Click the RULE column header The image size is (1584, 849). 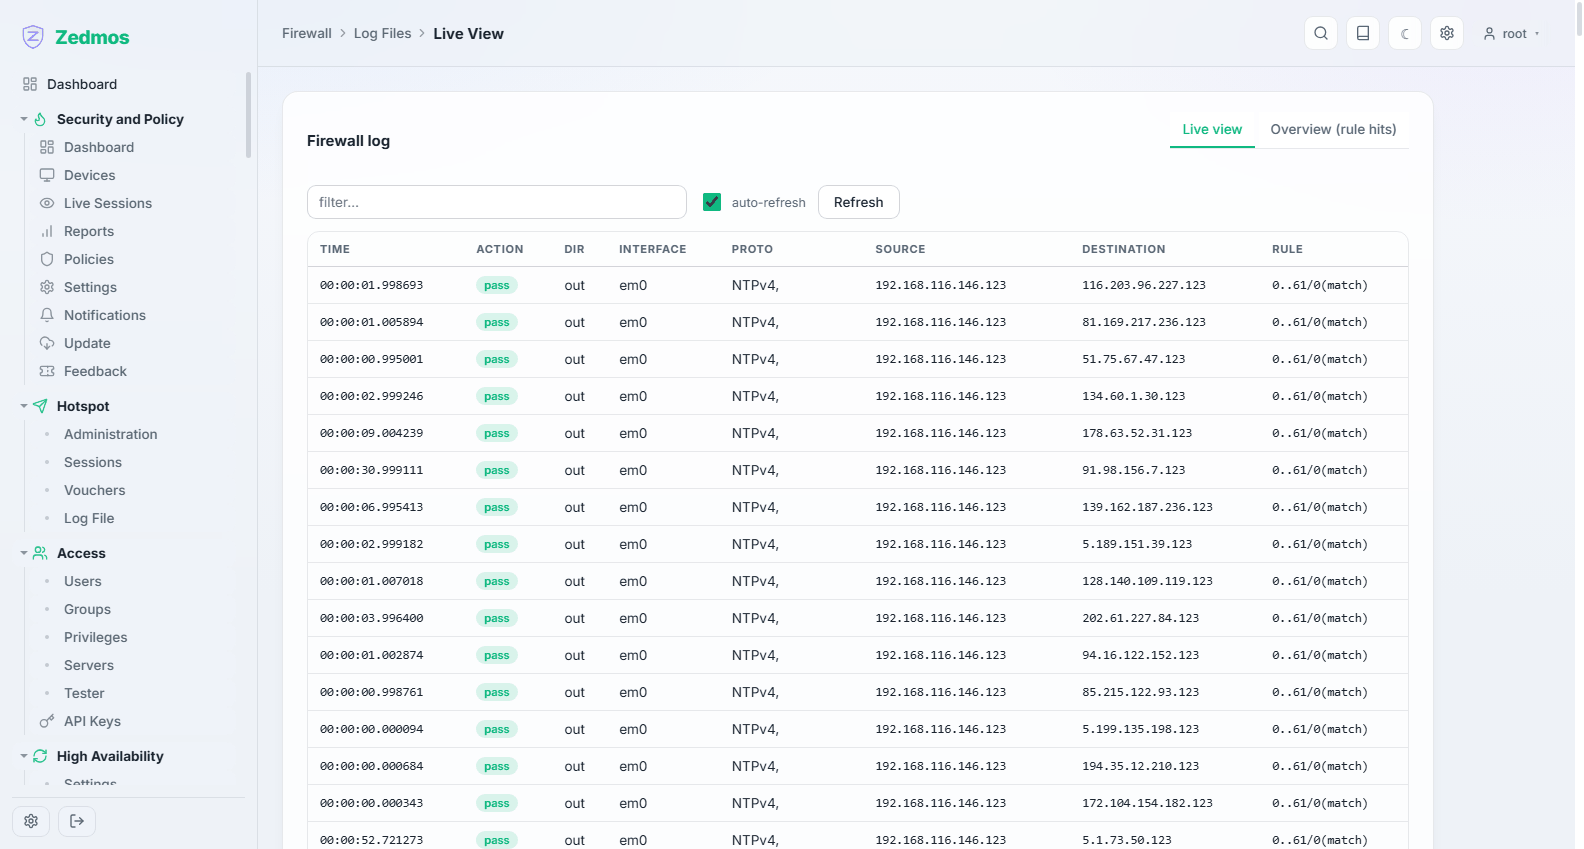coord(1287,249)
